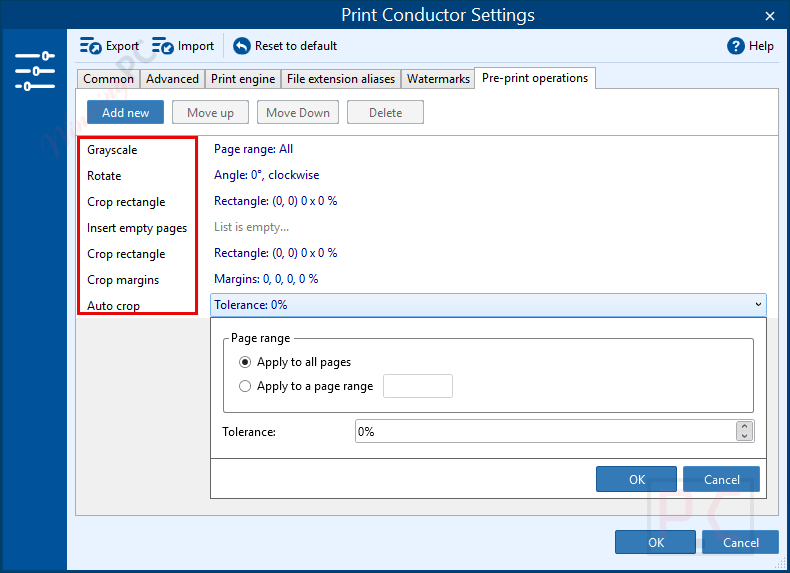Switch to the Common tab
The height and width of the screenshot is (573, 790).
tap(108, 79)
